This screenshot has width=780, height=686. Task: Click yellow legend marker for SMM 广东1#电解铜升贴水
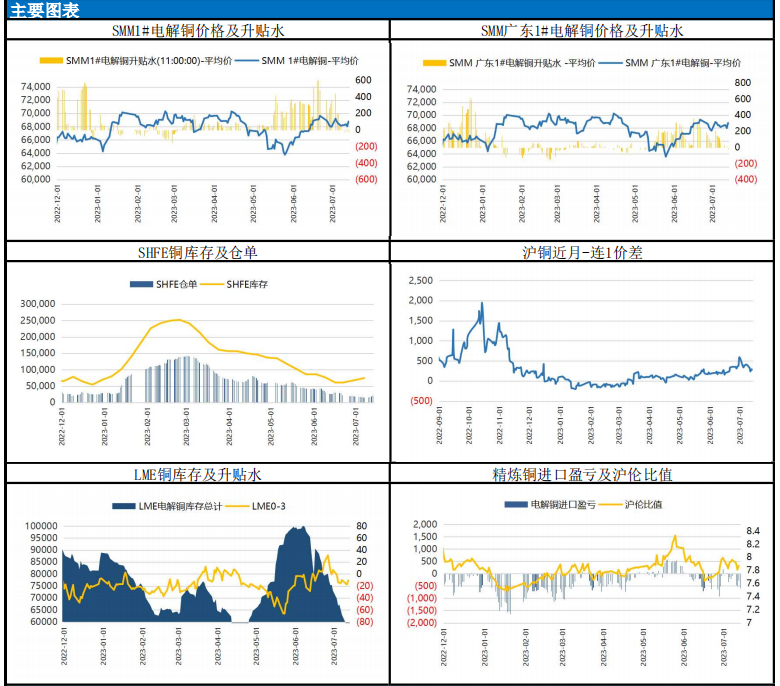(433, 63)
